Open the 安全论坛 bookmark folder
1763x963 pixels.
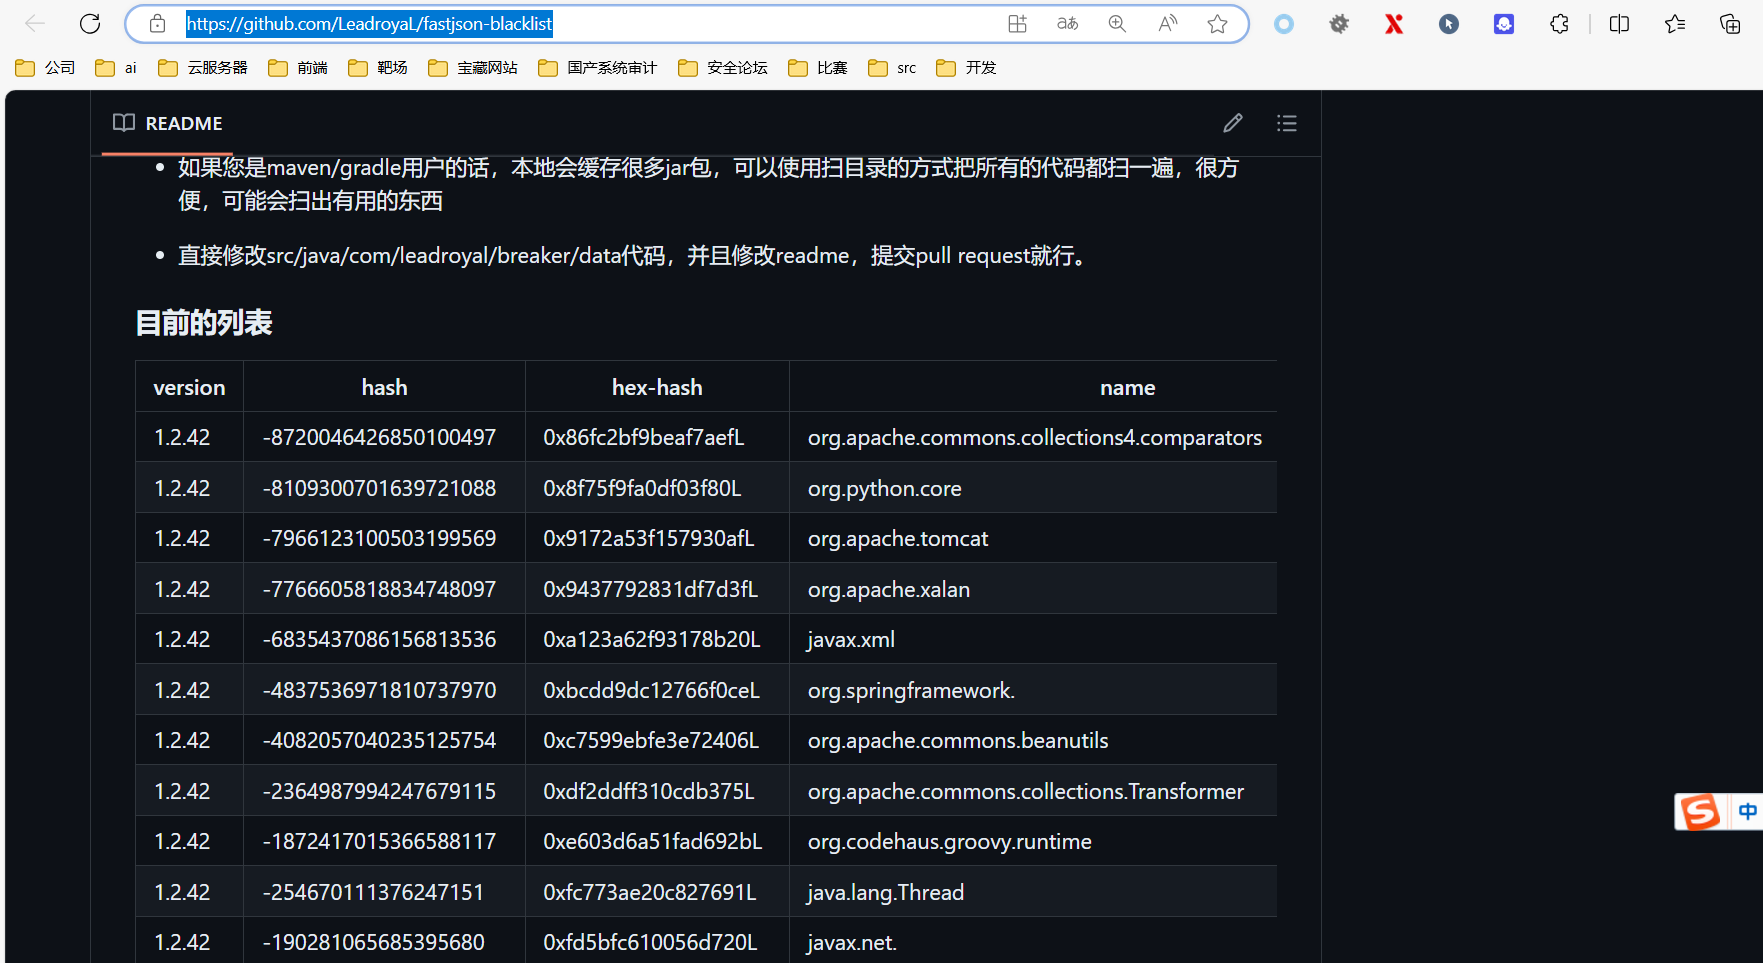point(723,68)
